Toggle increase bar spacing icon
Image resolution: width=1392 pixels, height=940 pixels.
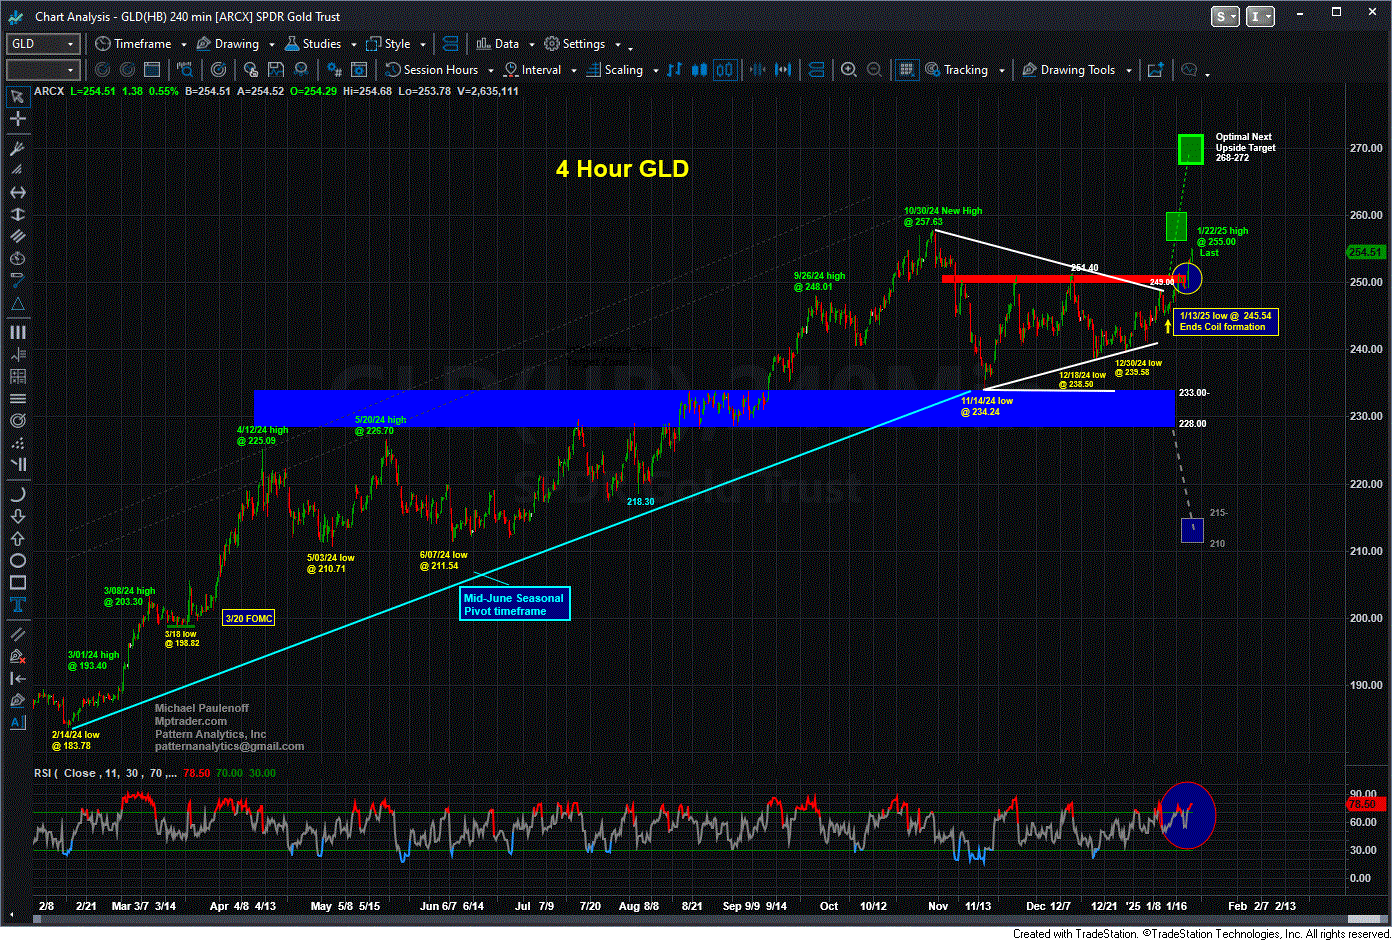tap(783, 70)
